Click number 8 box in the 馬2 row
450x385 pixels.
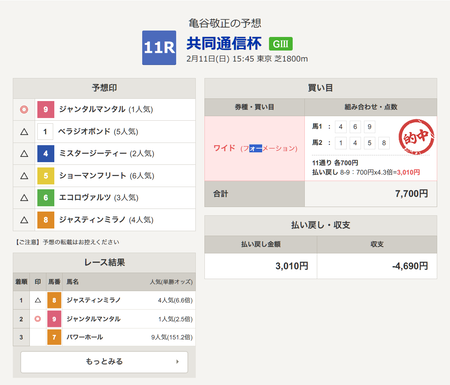click(384, 143)
